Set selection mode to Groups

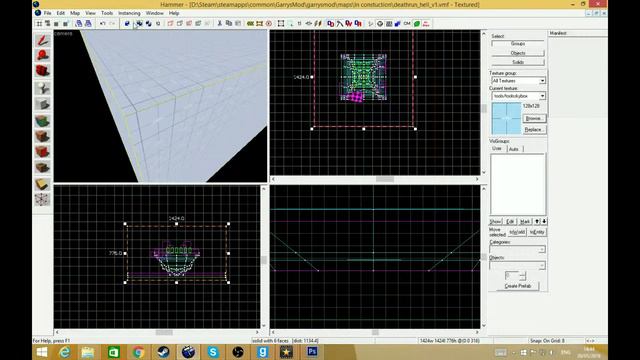(518, 44)
